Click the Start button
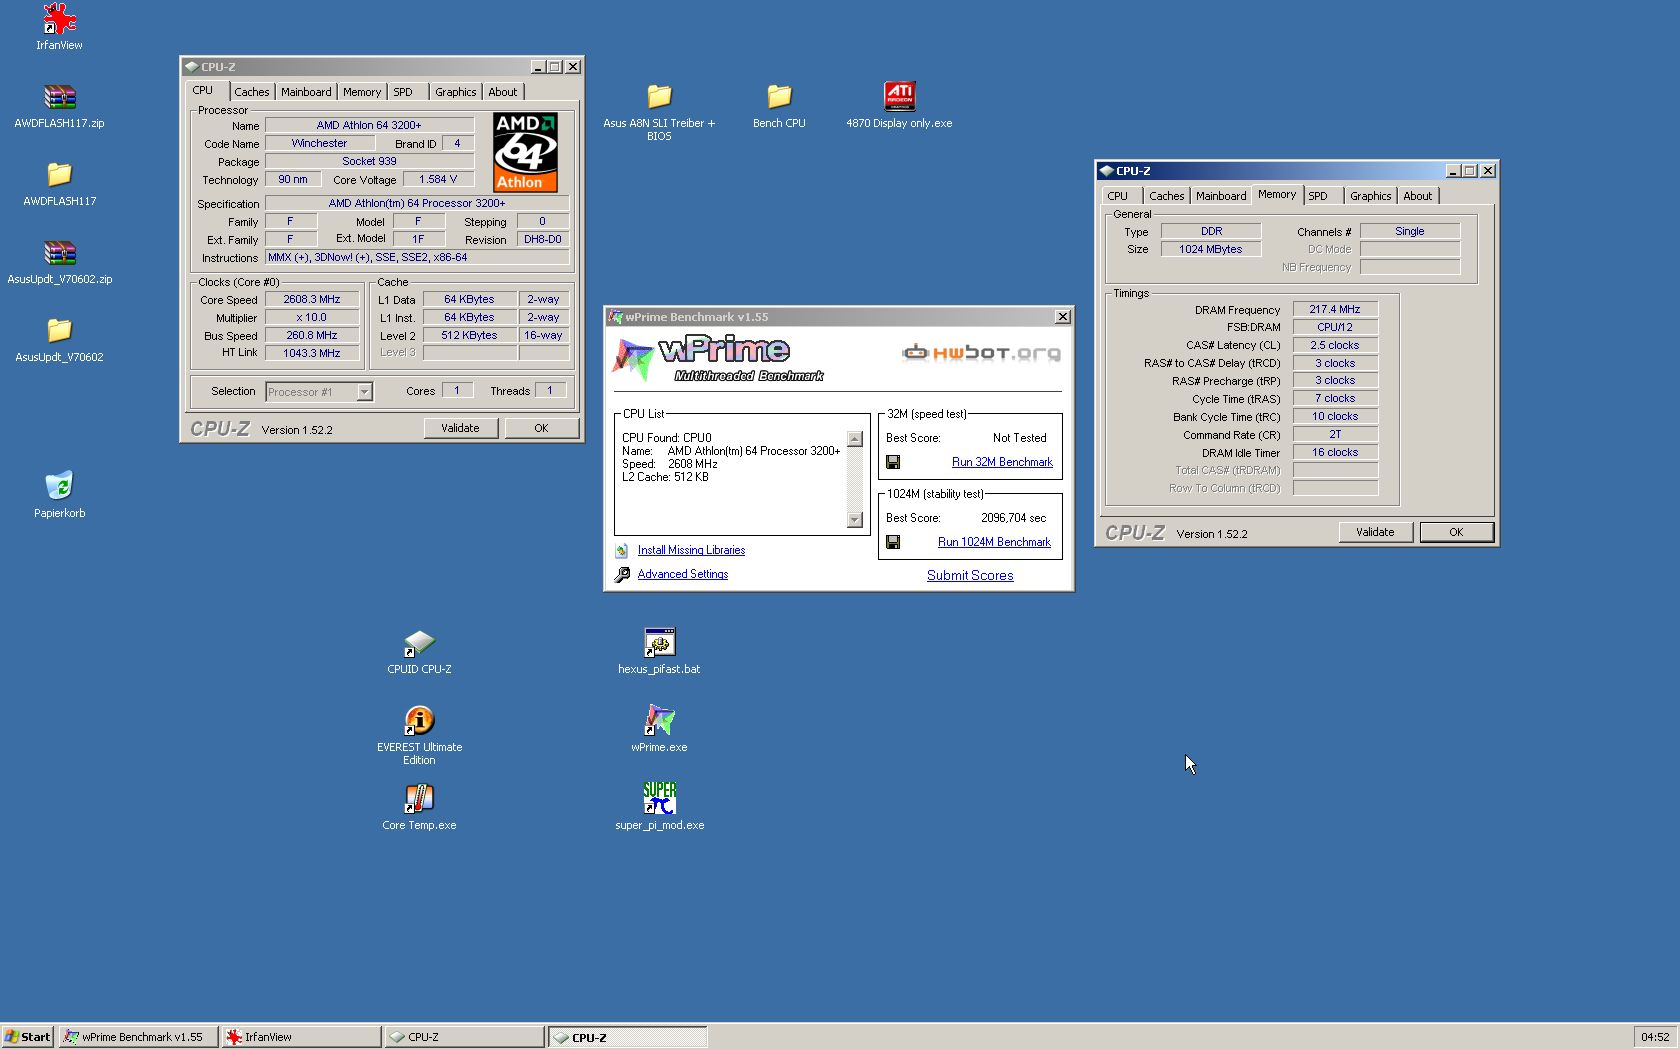Viewport: 1680px width, 1050px height. pyautogui.click(x=28, y=1037)
